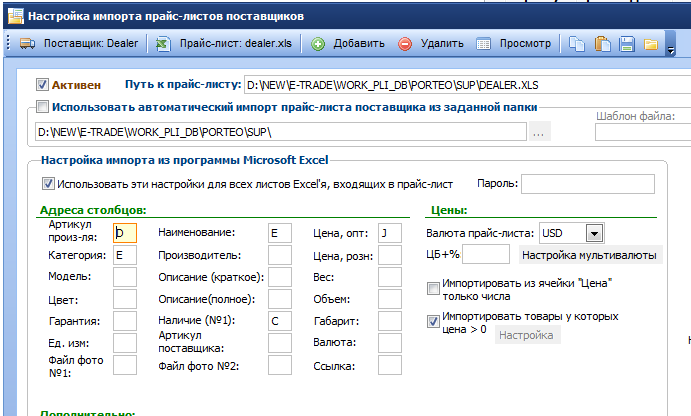Click the red Удалить minus icon

[405, 44]
